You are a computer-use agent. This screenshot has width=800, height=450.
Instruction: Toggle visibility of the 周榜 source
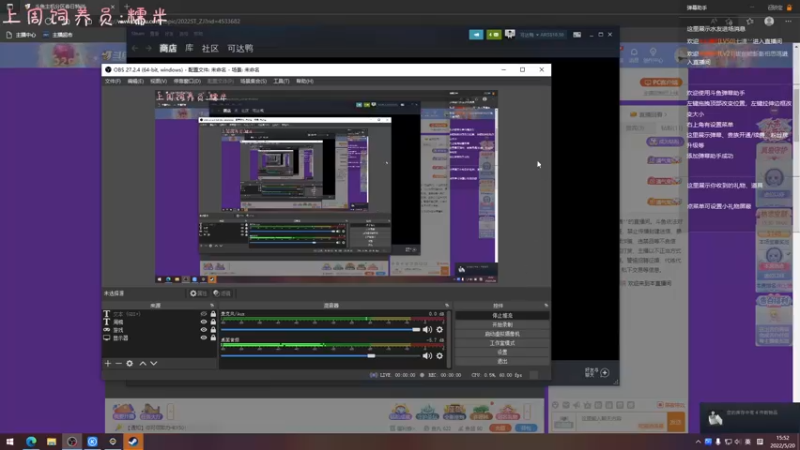204,322
